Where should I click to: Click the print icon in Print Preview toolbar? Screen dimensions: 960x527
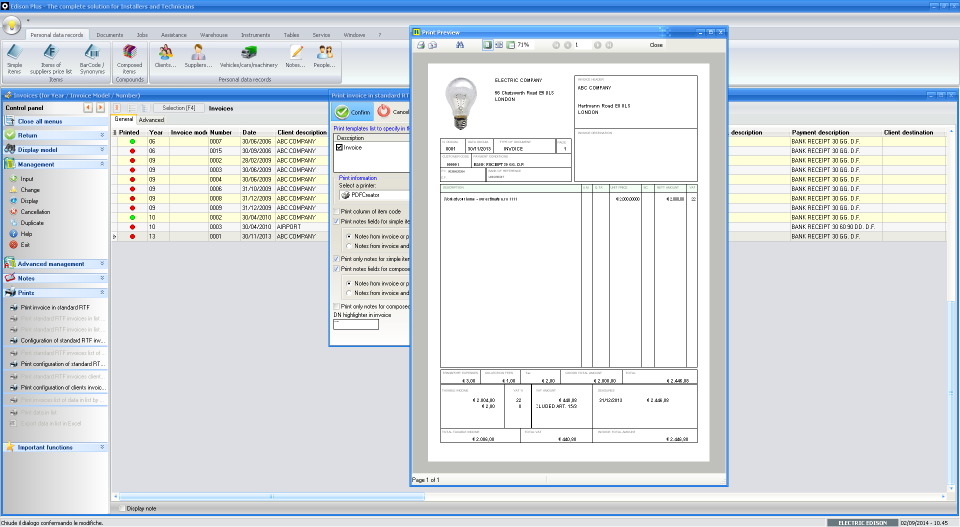[x=421, y=45]
